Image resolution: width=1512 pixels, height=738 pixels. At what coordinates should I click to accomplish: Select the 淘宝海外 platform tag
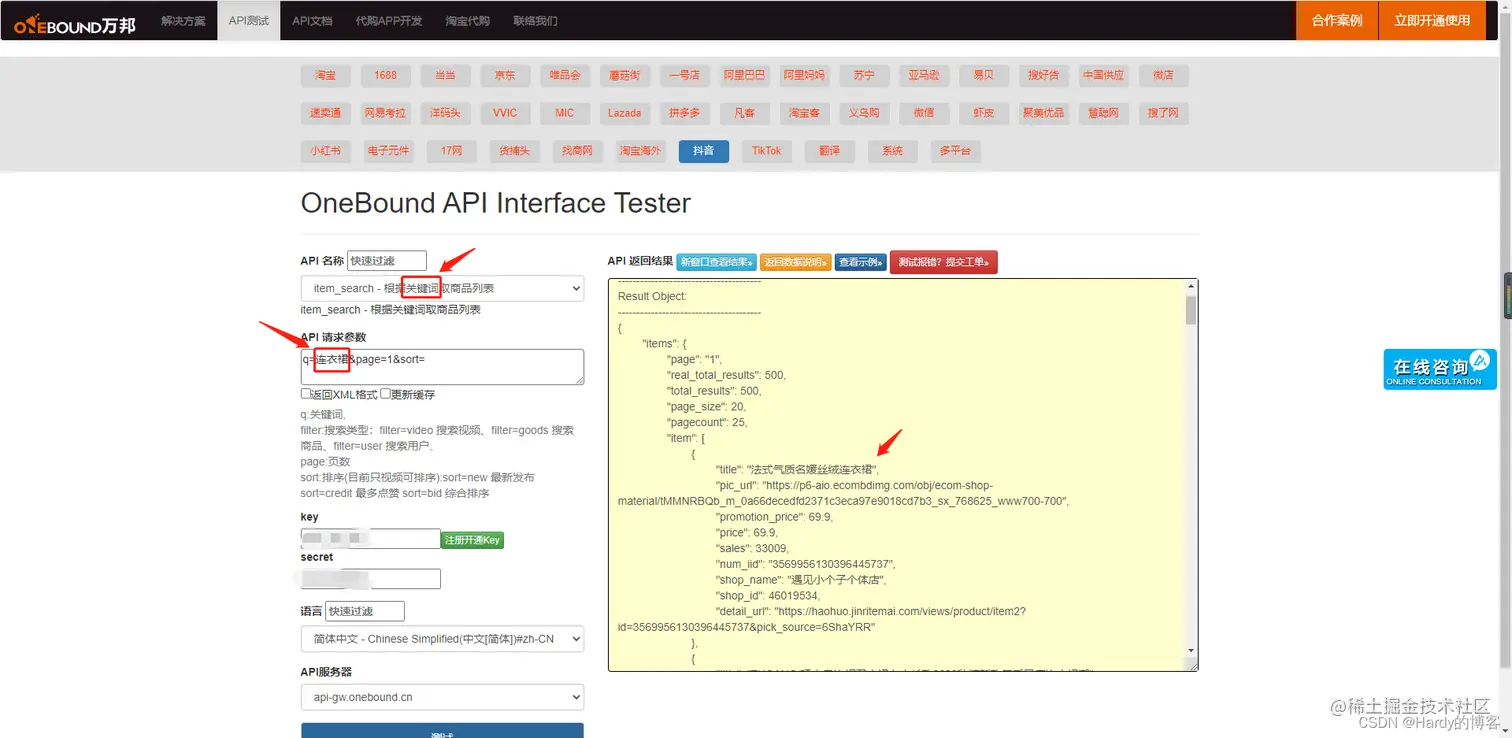(640, 151)
